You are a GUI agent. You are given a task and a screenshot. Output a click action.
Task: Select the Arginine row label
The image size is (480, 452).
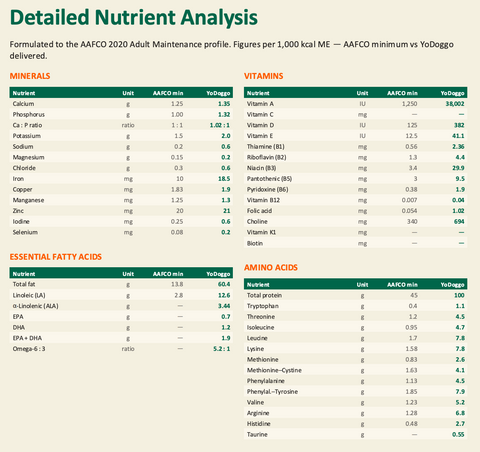point(258,413)
